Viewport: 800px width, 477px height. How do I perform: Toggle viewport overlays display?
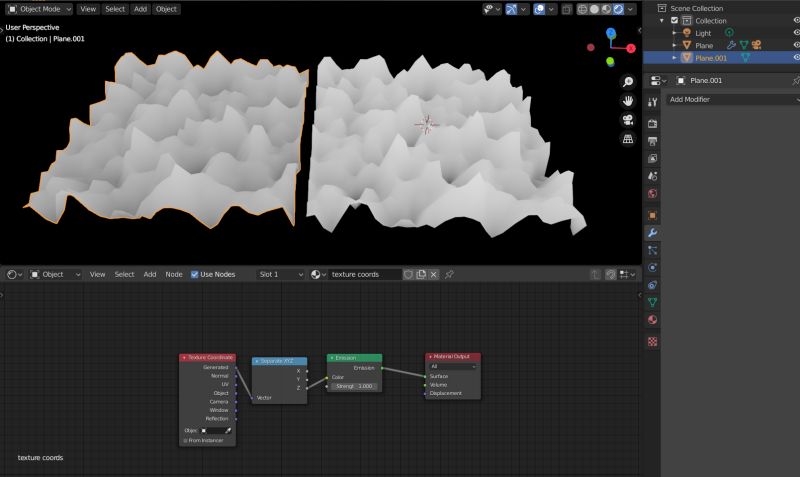[x=539, y=9]
